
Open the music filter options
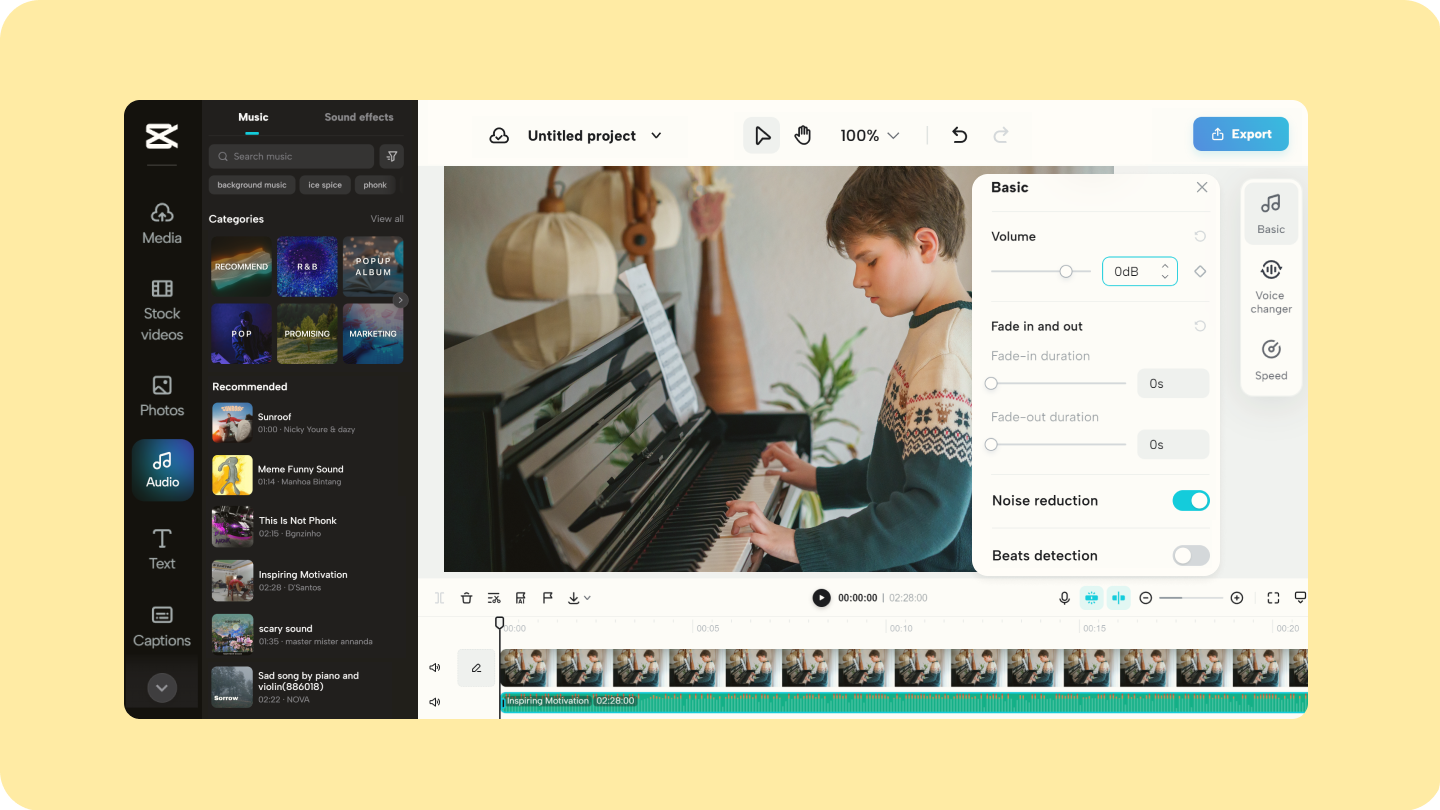[392, 156]
